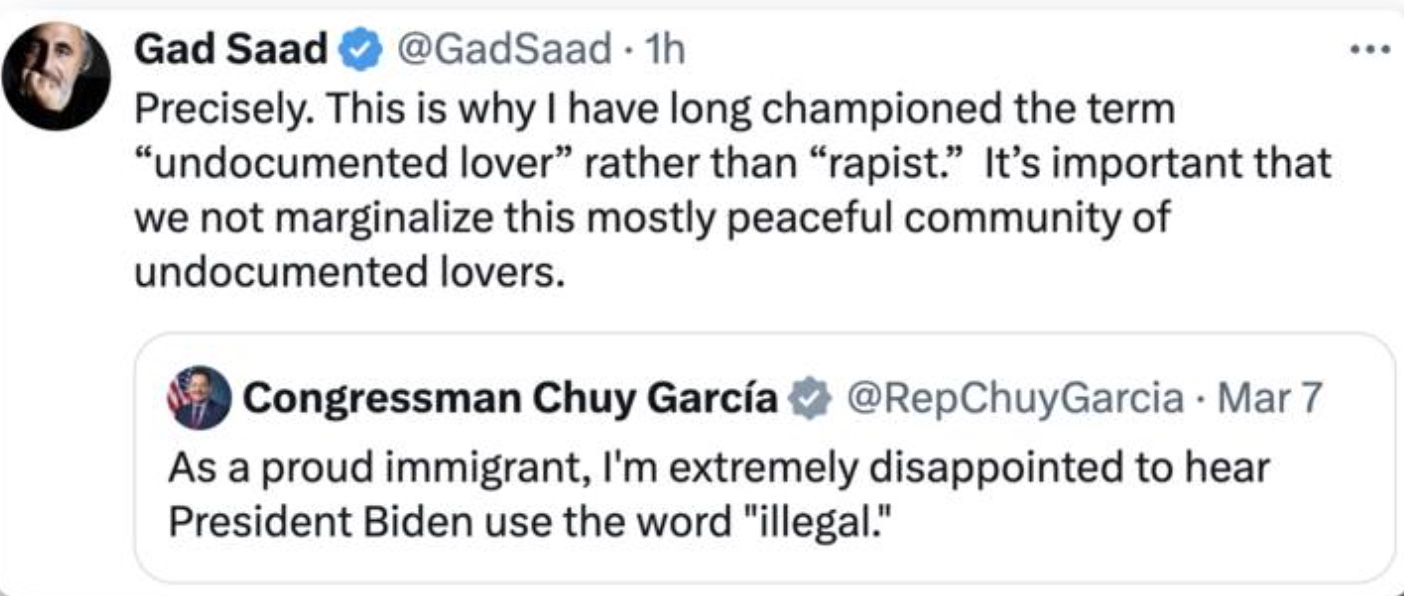1404x596 pixels.
Task: Click the Congressman Chuy García name
Action: pyautogui.click(x=510, y=399)
